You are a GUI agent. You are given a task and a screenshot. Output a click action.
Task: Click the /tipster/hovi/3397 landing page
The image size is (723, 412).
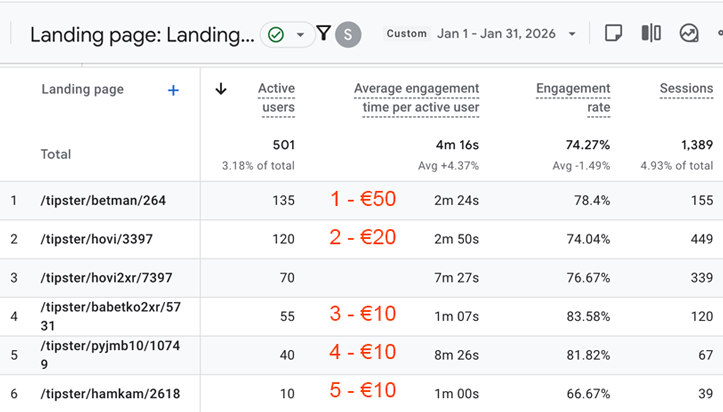coord(91,239)
